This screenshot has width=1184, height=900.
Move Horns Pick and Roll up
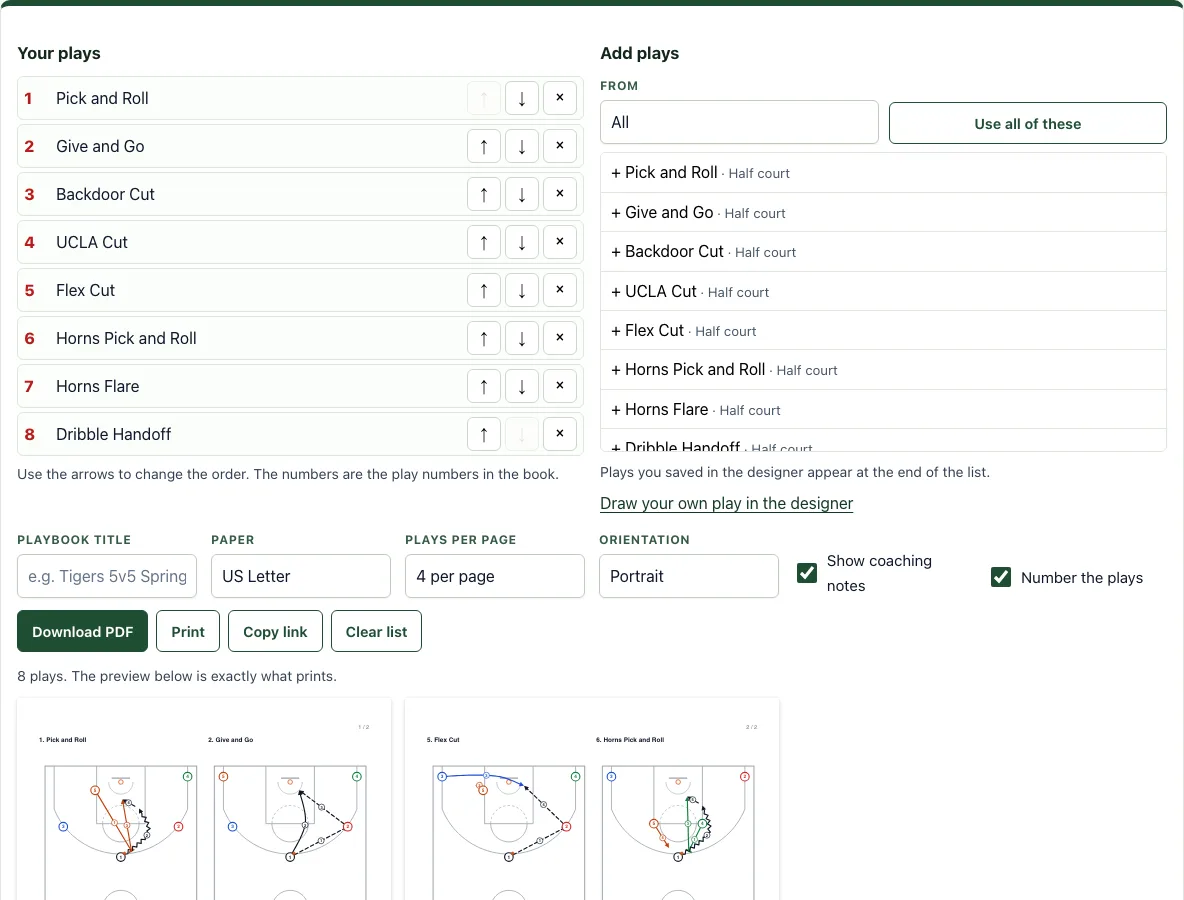(x=484, y=338)
